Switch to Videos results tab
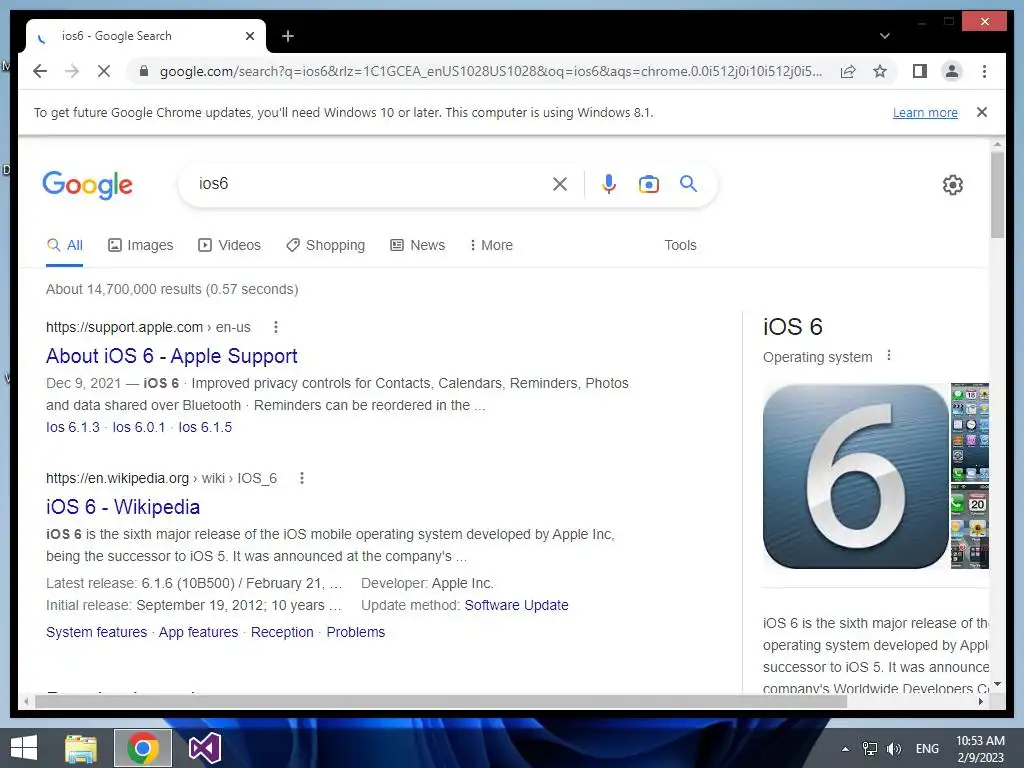 pyautogui.click(x=229, y=246)
